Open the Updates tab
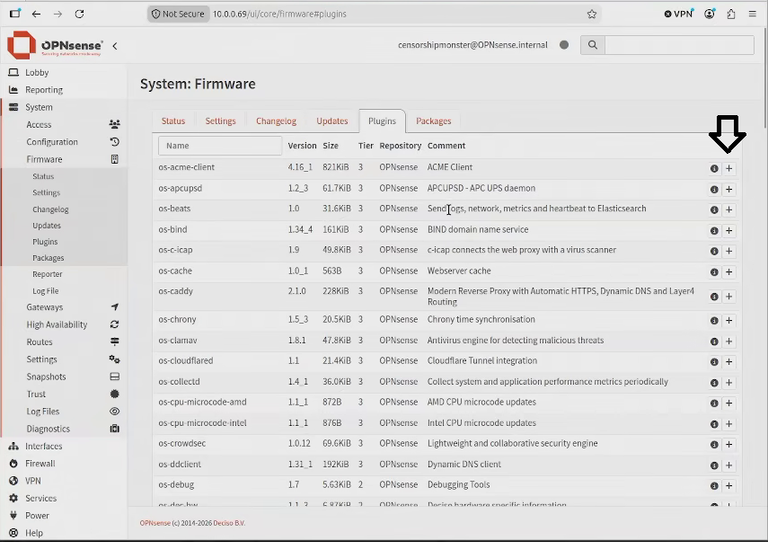The height and width of the screenshot is (542, 768). (332, 121)
